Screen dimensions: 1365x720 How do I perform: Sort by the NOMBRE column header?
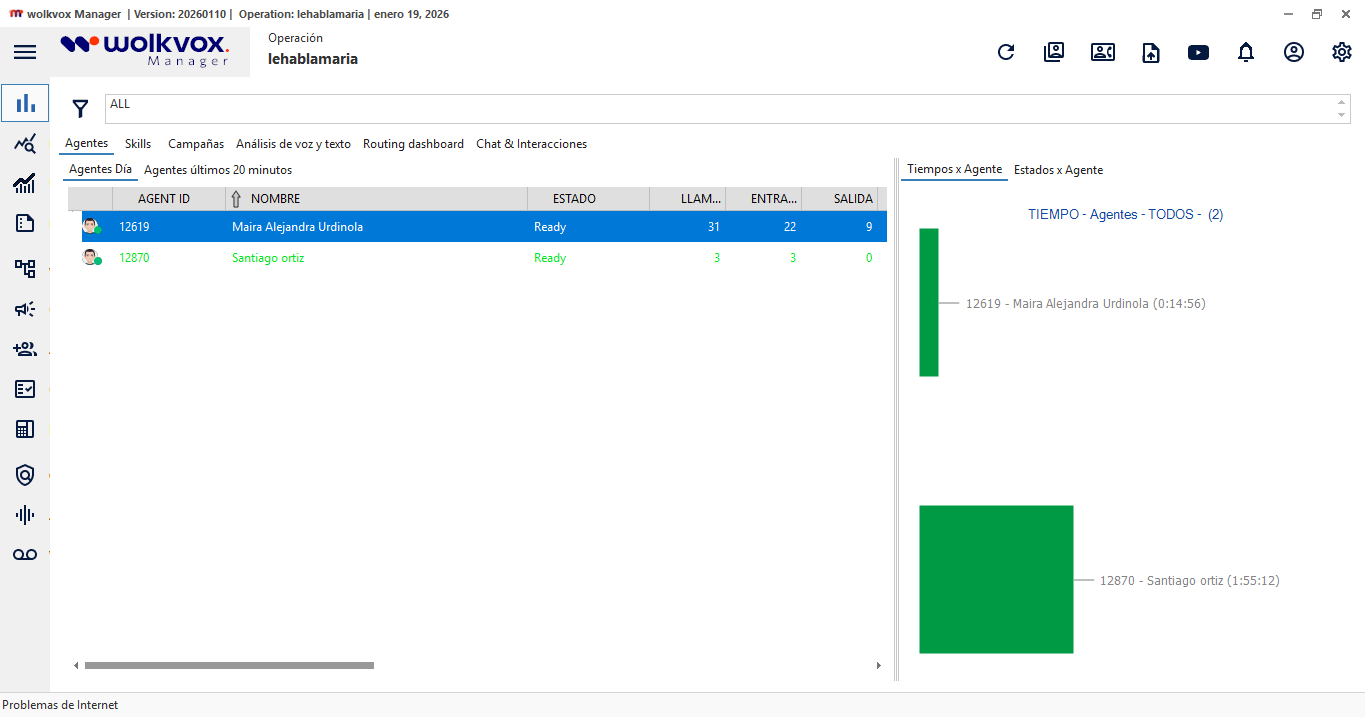[x=275, y=199]
